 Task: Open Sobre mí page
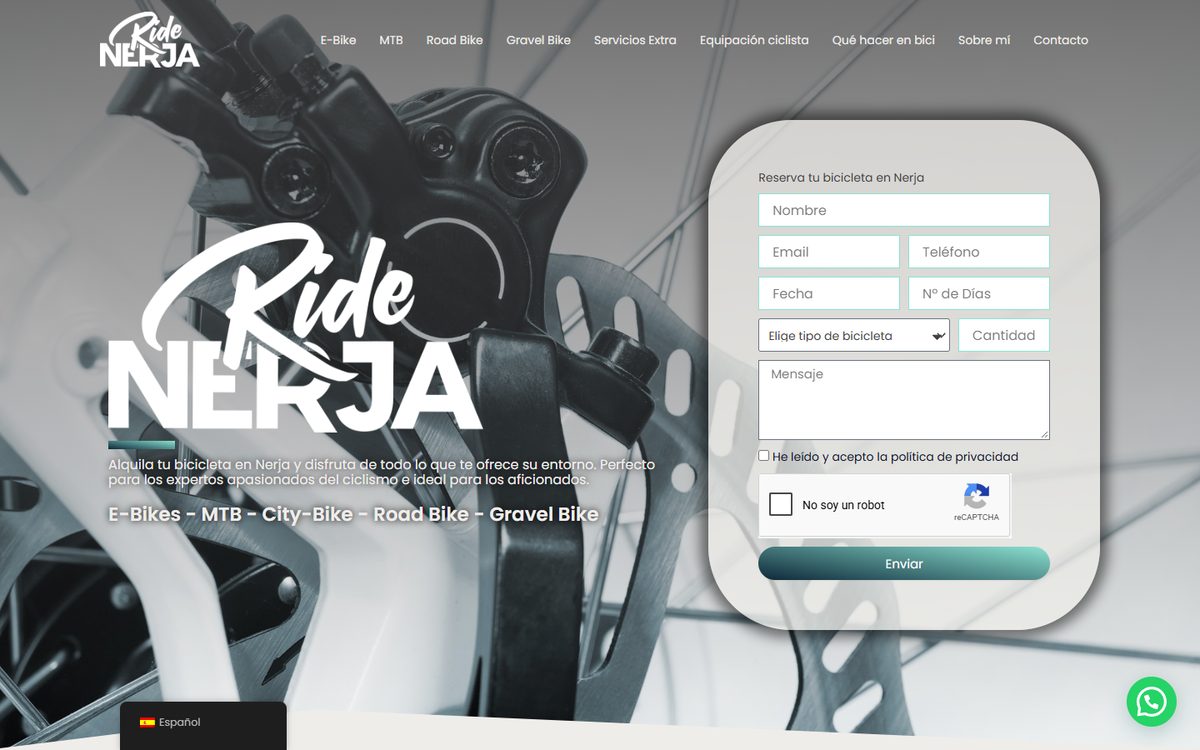(984, 40)
